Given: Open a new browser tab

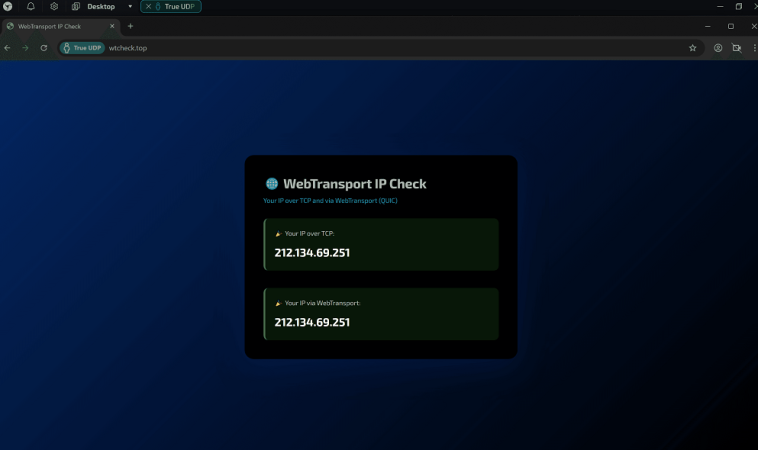Looking at the screenshot, I should (130, 26).
